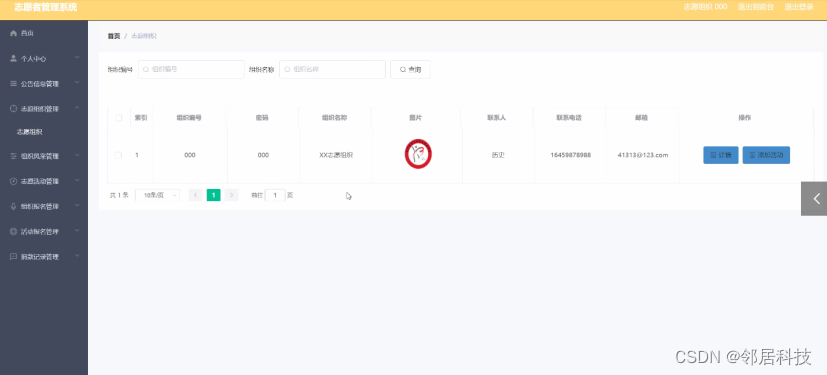Viewport: 827px width, 375px height.
Task: Click the 详情 button for XX志愿组织
Action: click(x=720, y=155)
